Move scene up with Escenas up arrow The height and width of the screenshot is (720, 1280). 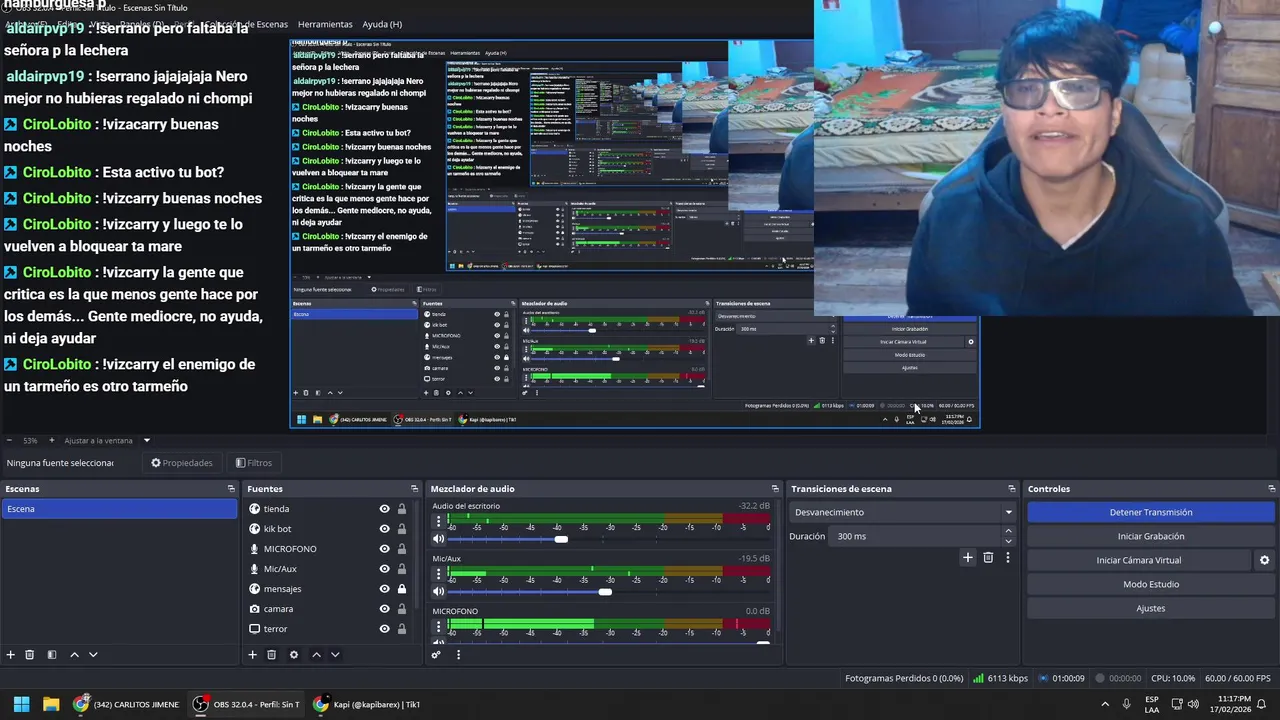tap(74, 655)
